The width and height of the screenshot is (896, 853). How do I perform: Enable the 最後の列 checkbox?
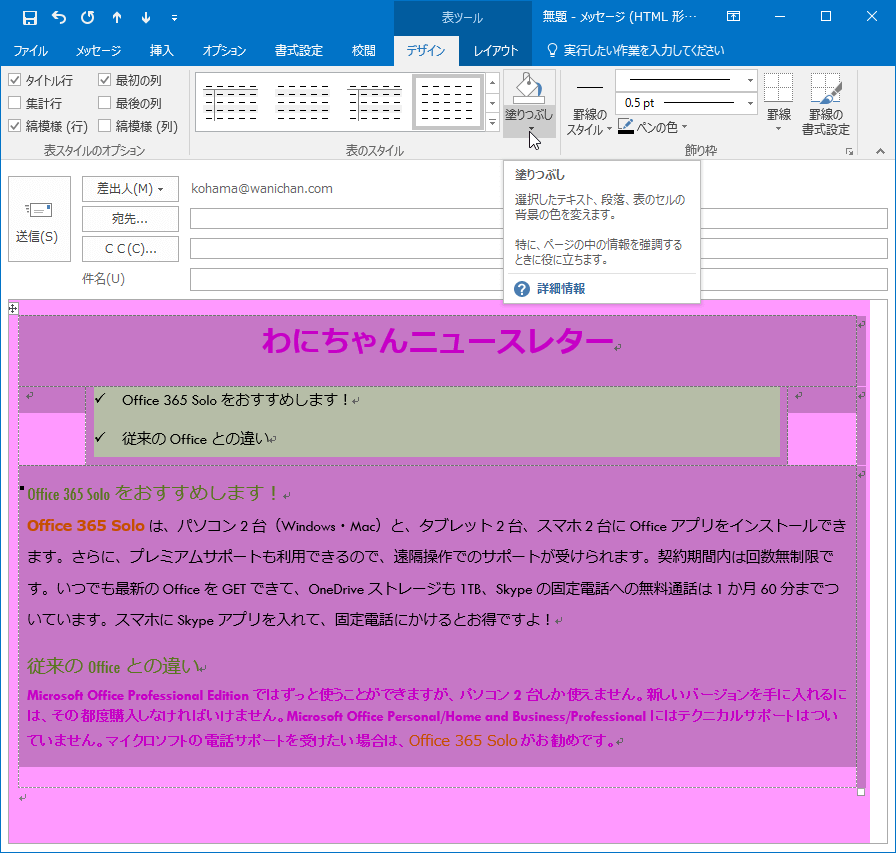pyautogui.click(x=104, y=103)
